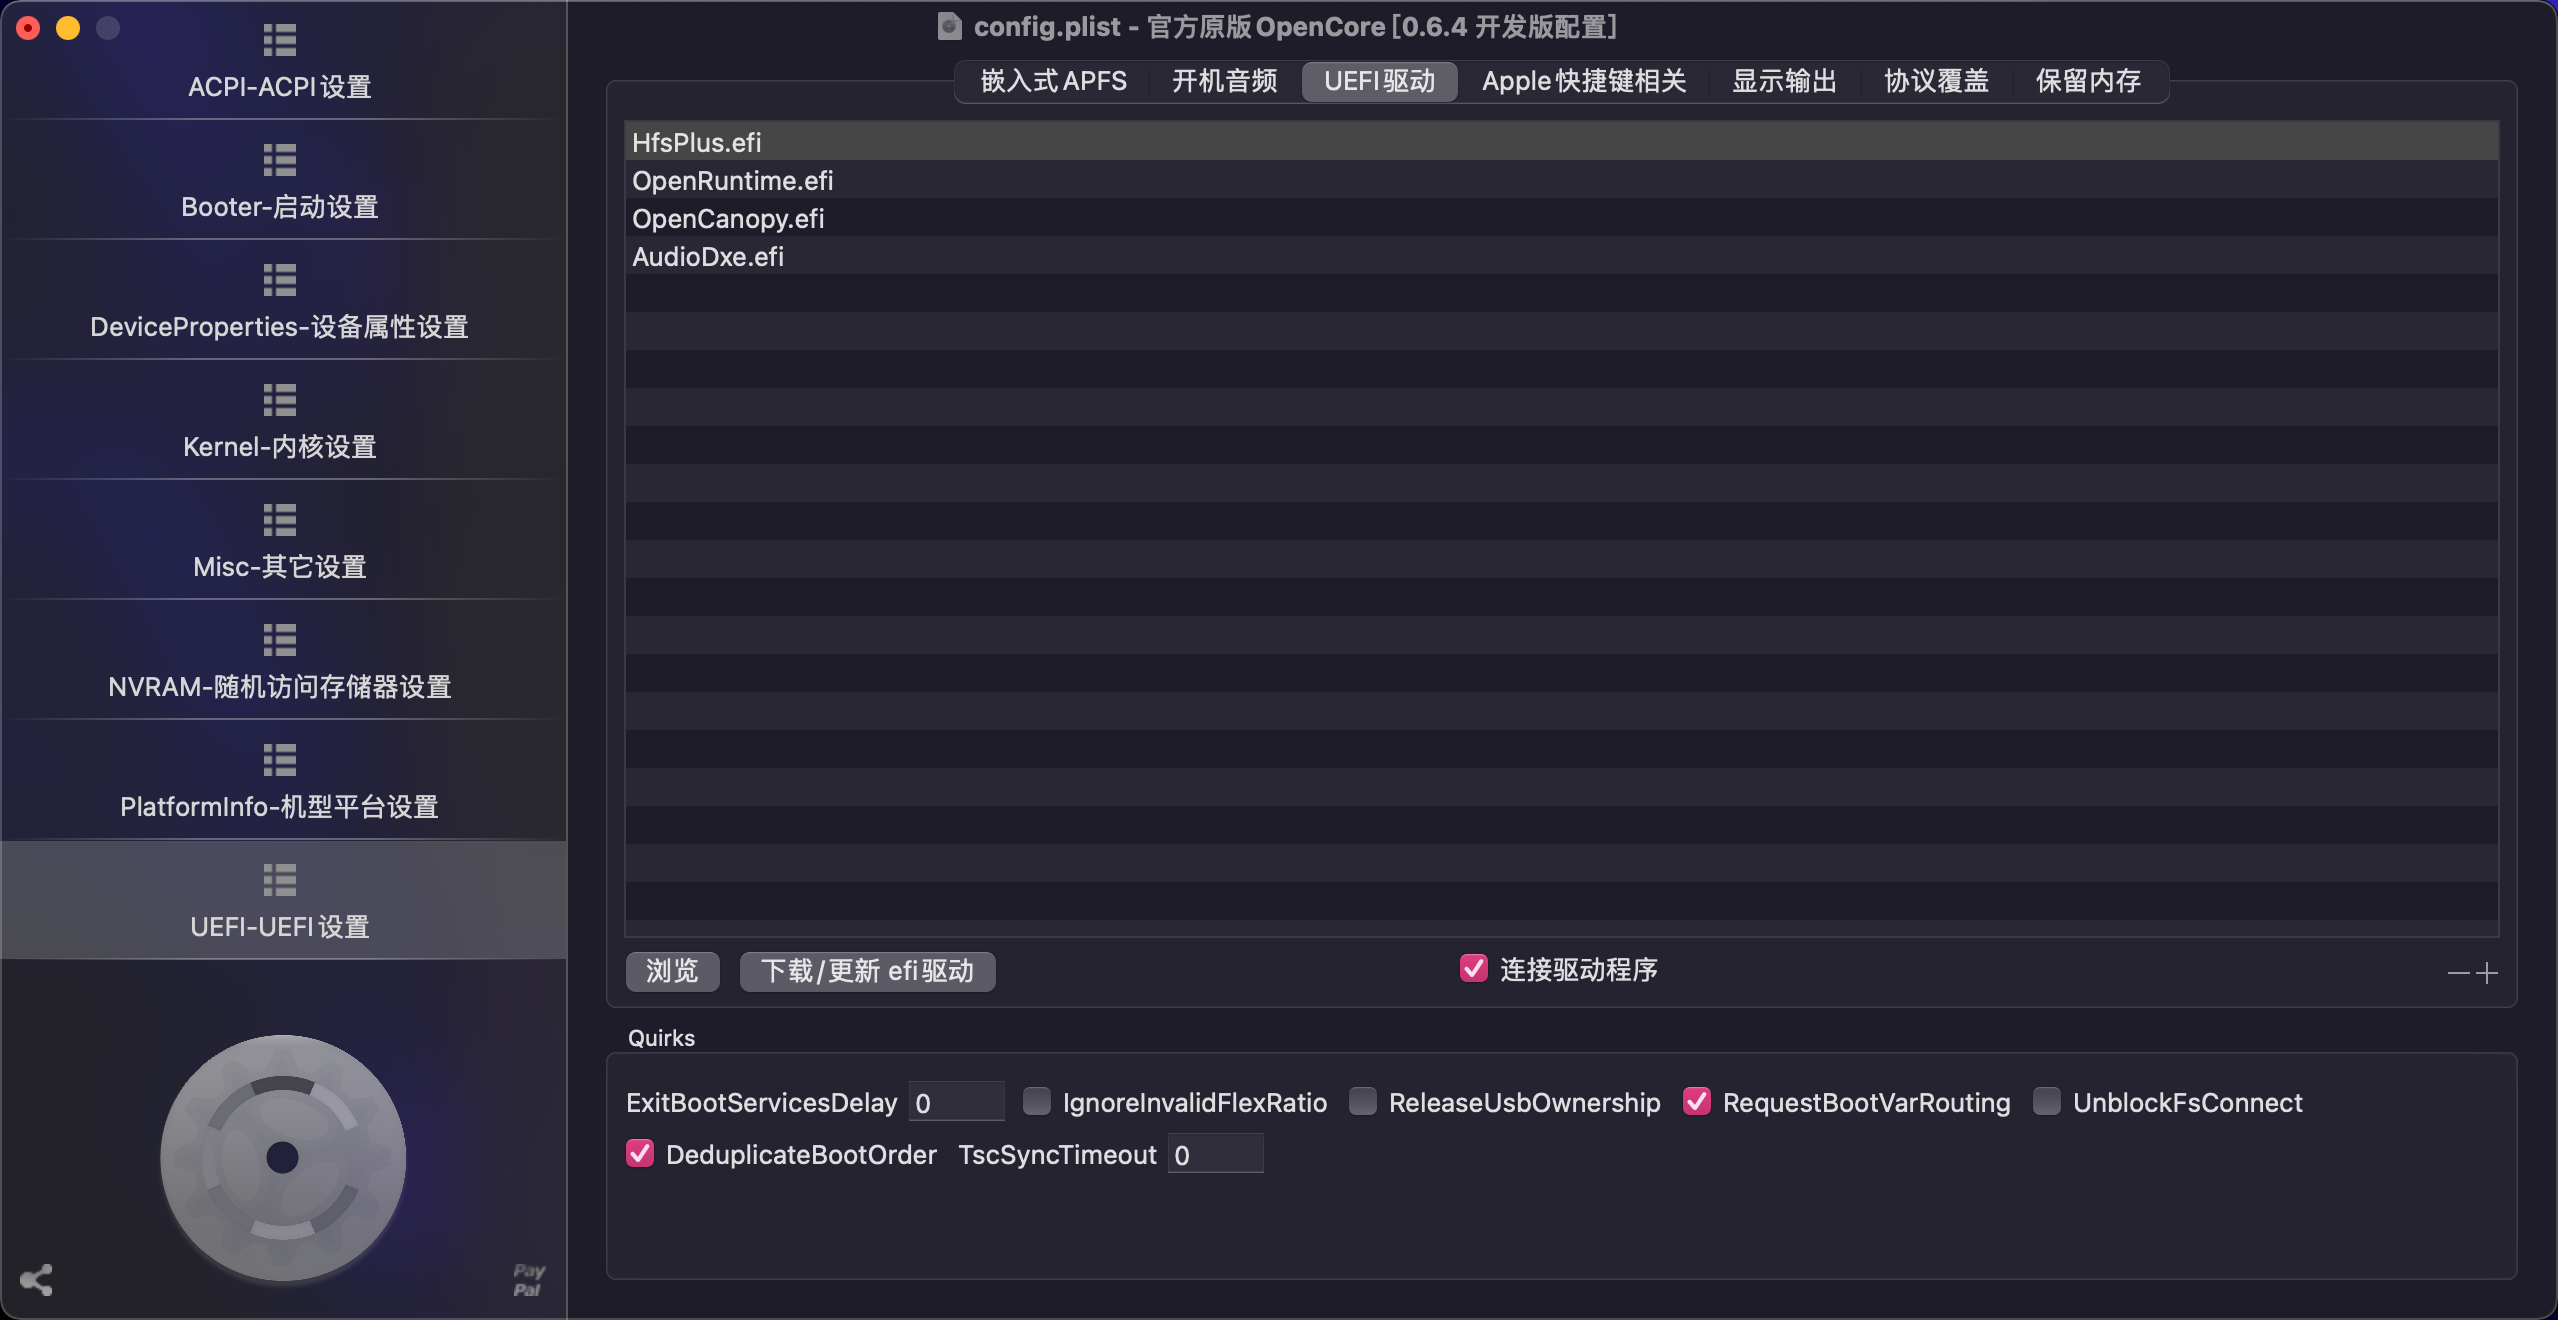
Task: Click the TscSyncTimeout input field
Action: point(1216,1154)
